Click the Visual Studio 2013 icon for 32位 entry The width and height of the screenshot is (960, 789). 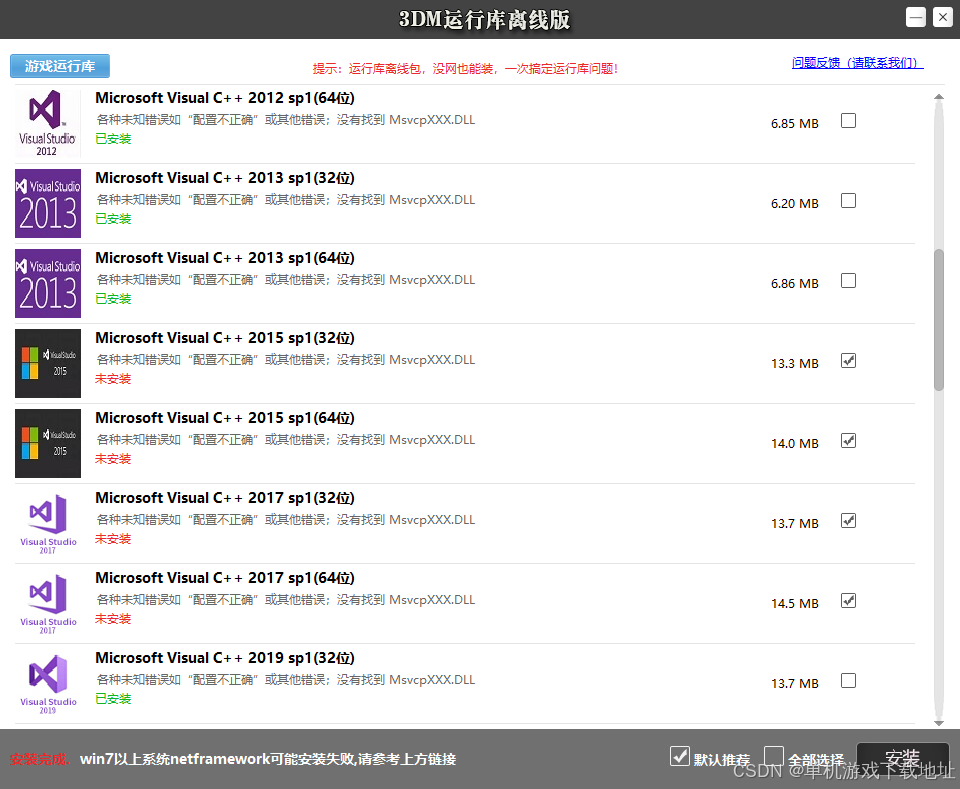48,203
